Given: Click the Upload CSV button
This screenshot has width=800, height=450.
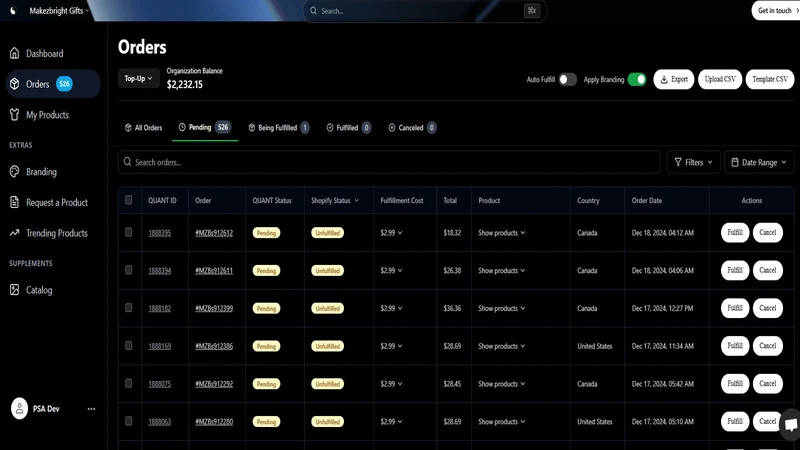Looking at the screenshot, I should 720,79.
